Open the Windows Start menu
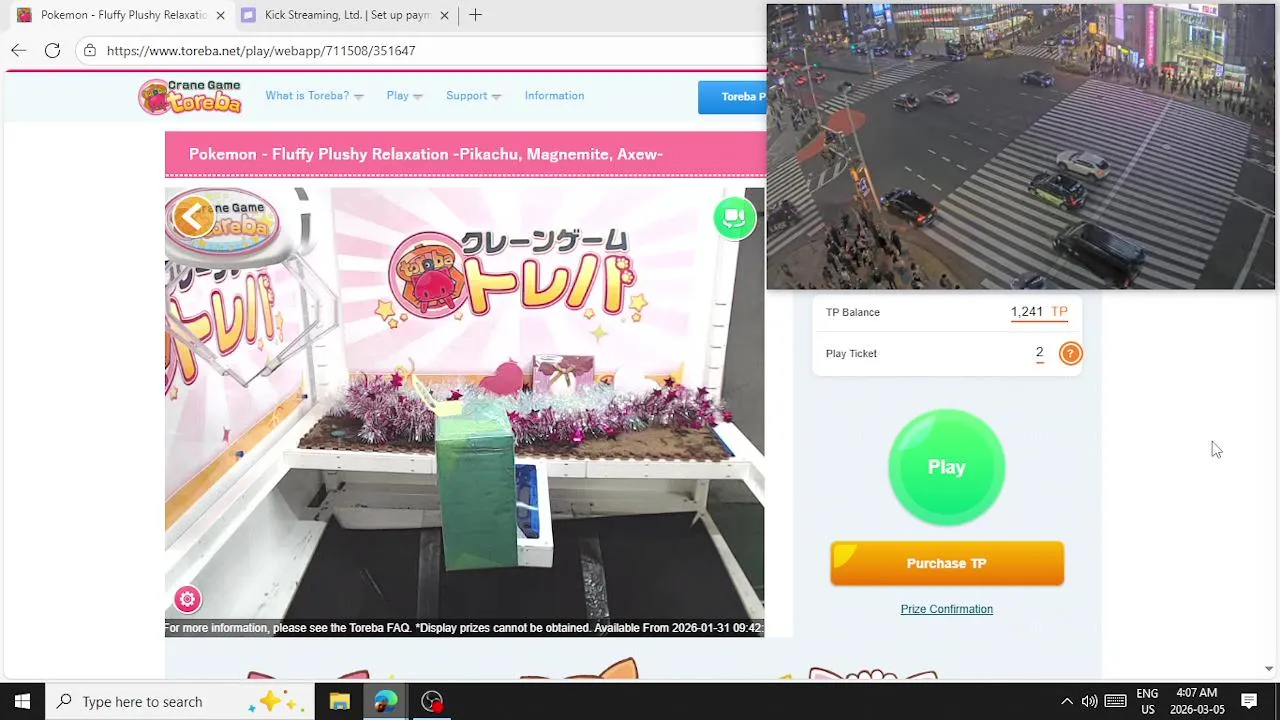Image resolution: width=1280 pixels, height=720 pixels. [22, 701]
